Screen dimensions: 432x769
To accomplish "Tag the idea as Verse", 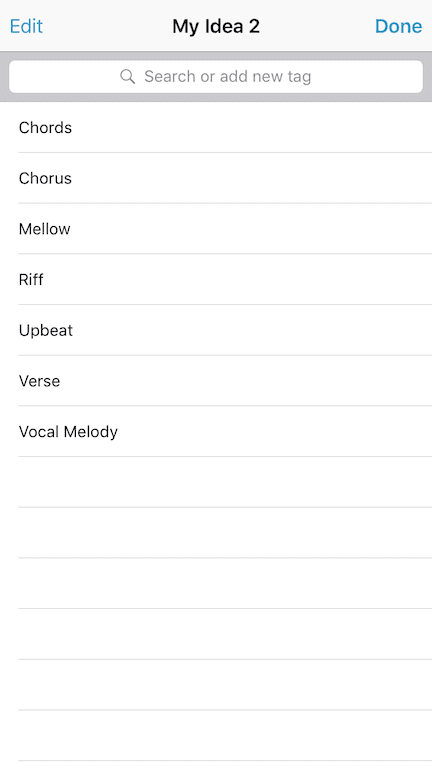I will (x=216, y=381).
